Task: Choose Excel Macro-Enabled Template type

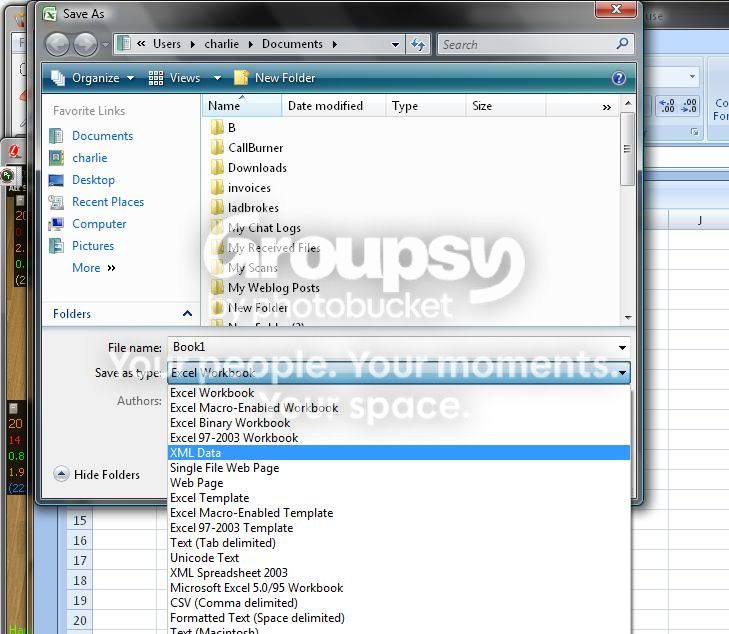Action: (x=398, y=513)
